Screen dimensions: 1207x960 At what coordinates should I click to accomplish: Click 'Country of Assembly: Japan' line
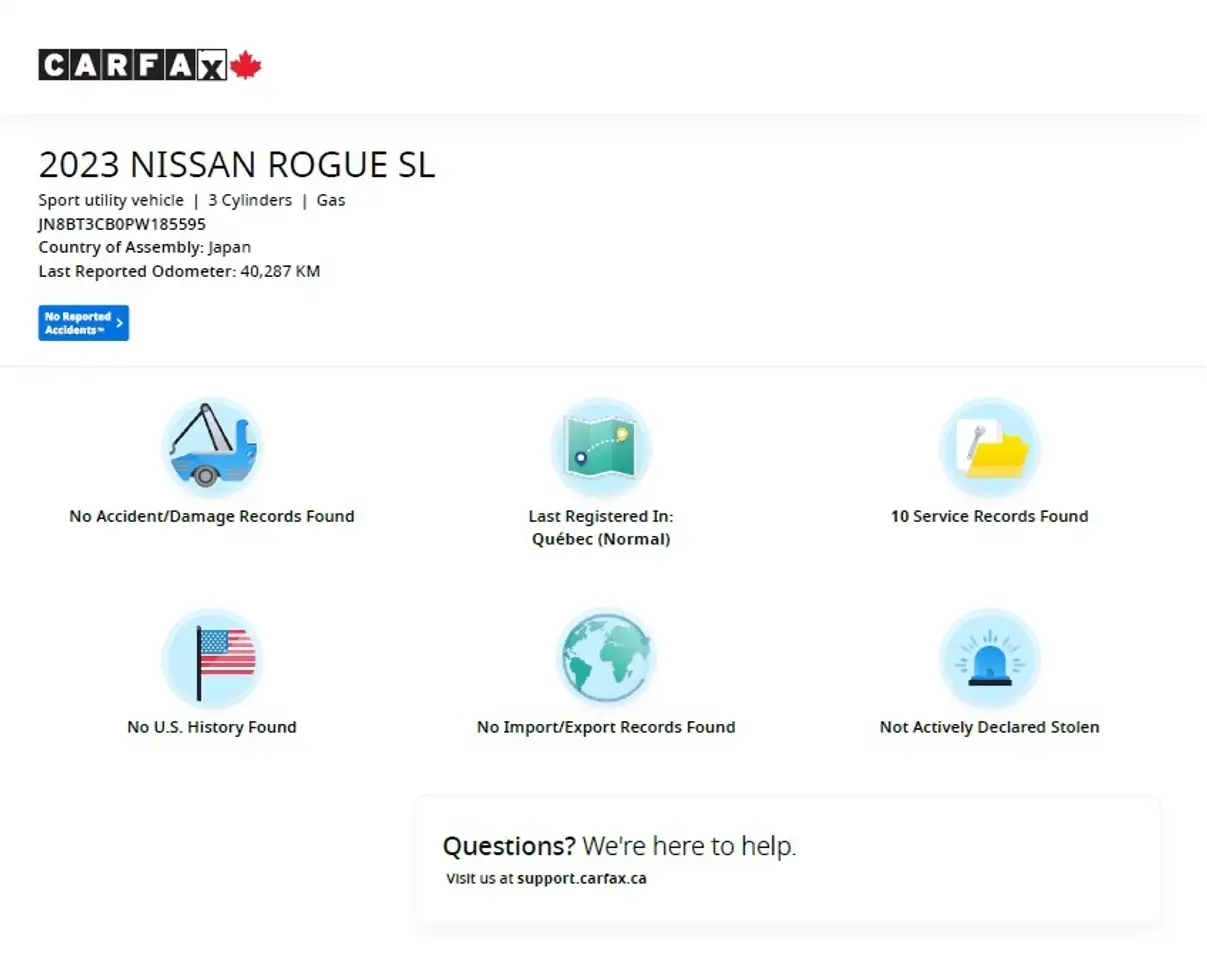(145, 247)
